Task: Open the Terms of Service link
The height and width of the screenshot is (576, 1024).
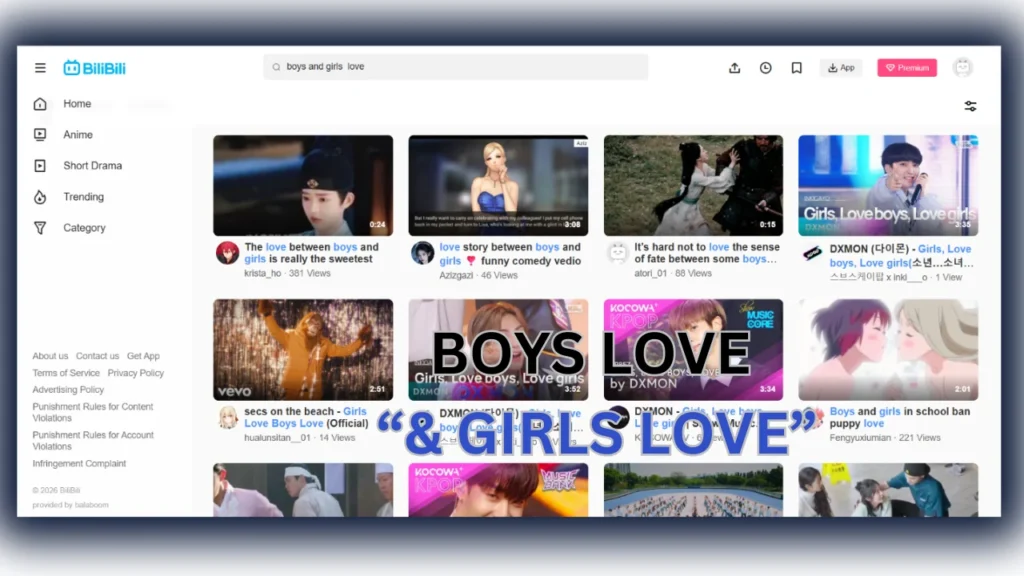Action: tap(66, 372)
